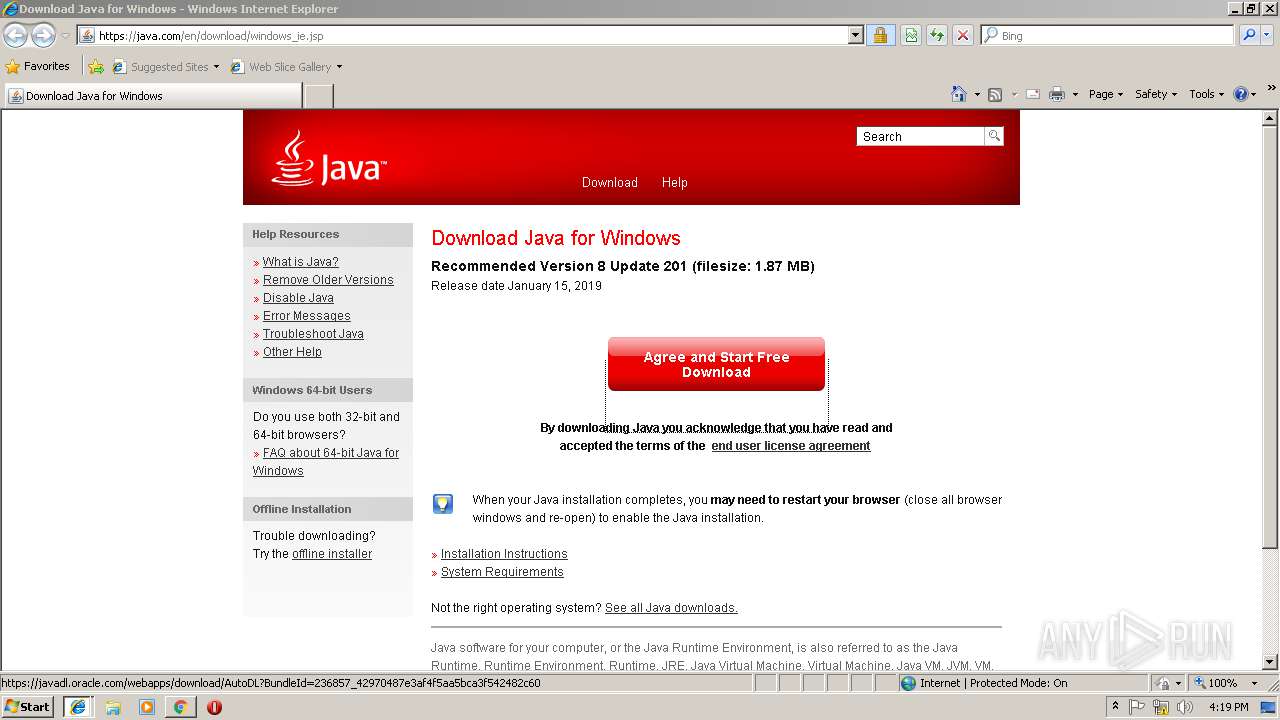1280x720 pixels.
Task: Open the media player taskbar icon
Action: point(147,707)
